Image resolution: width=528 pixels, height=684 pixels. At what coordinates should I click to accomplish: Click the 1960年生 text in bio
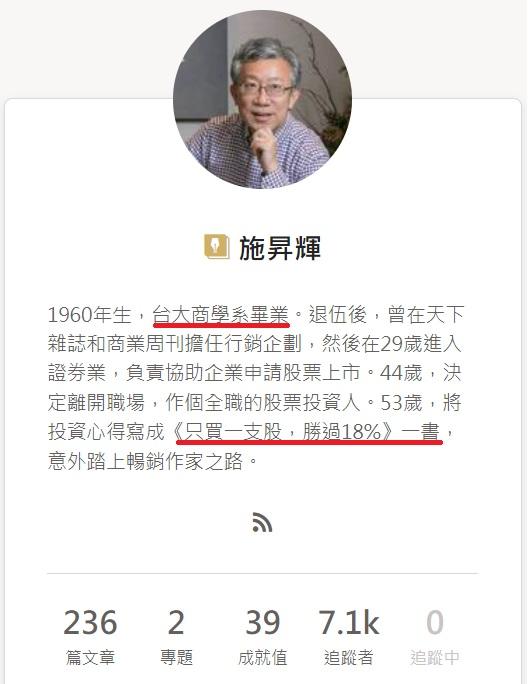90,315
